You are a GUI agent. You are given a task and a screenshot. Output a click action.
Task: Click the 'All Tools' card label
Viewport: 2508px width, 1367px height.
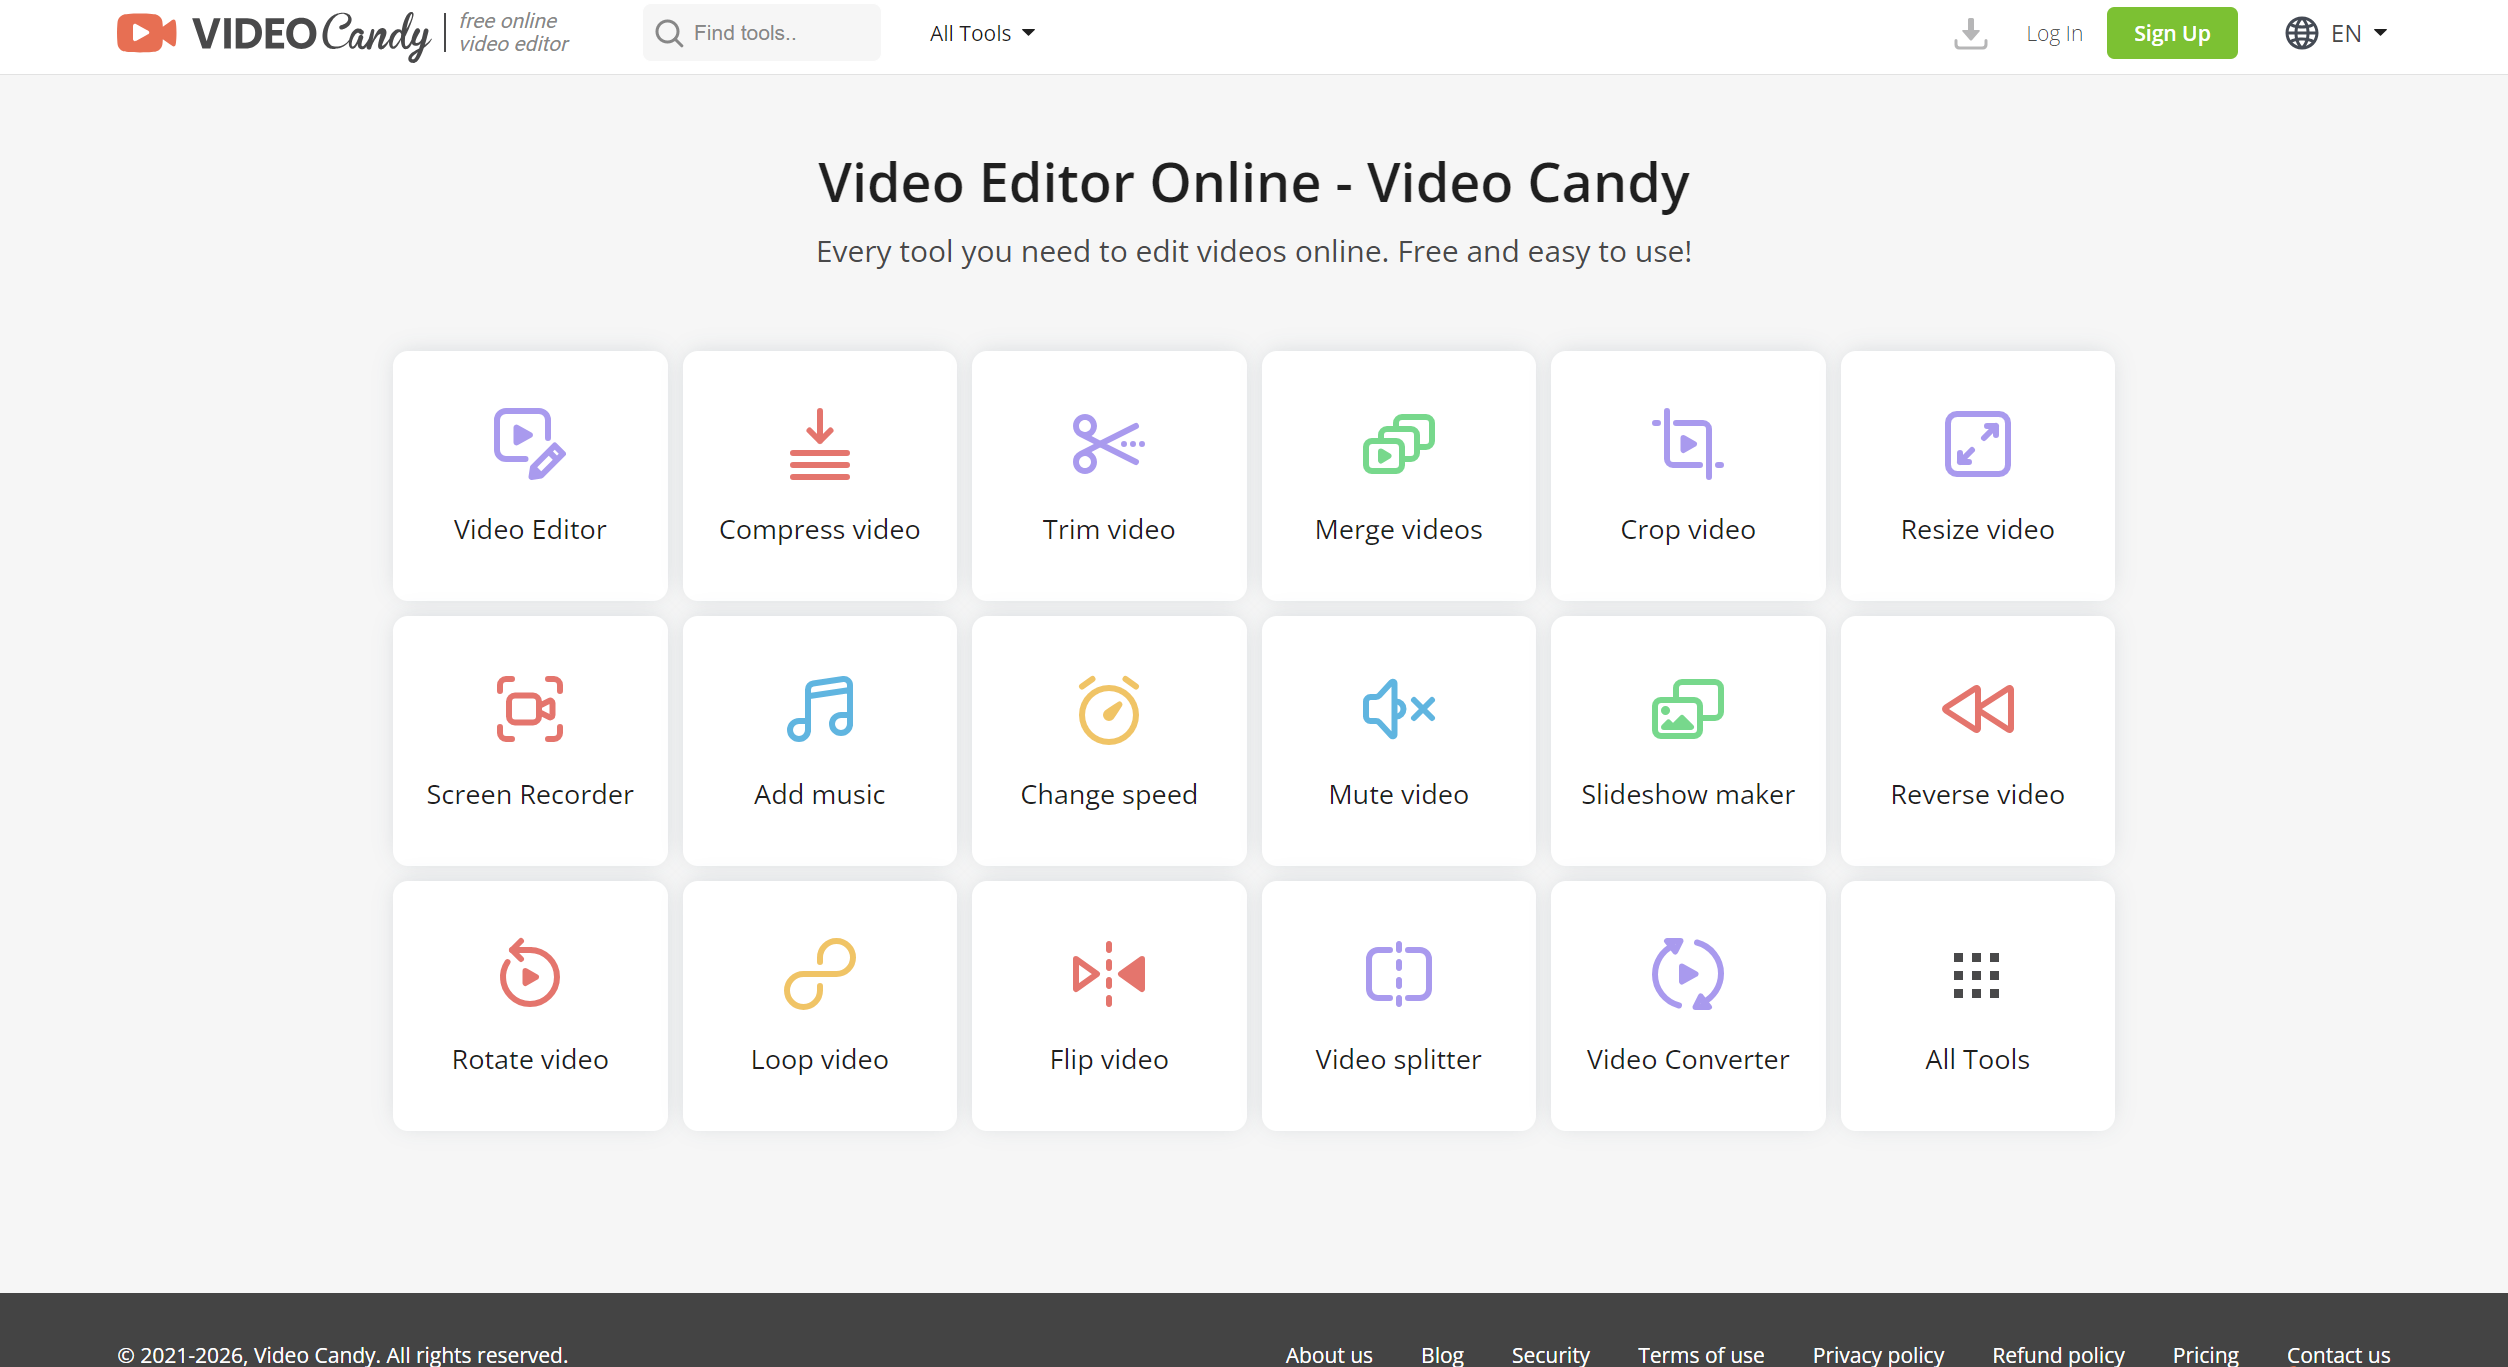(x=1977, y=1059)
